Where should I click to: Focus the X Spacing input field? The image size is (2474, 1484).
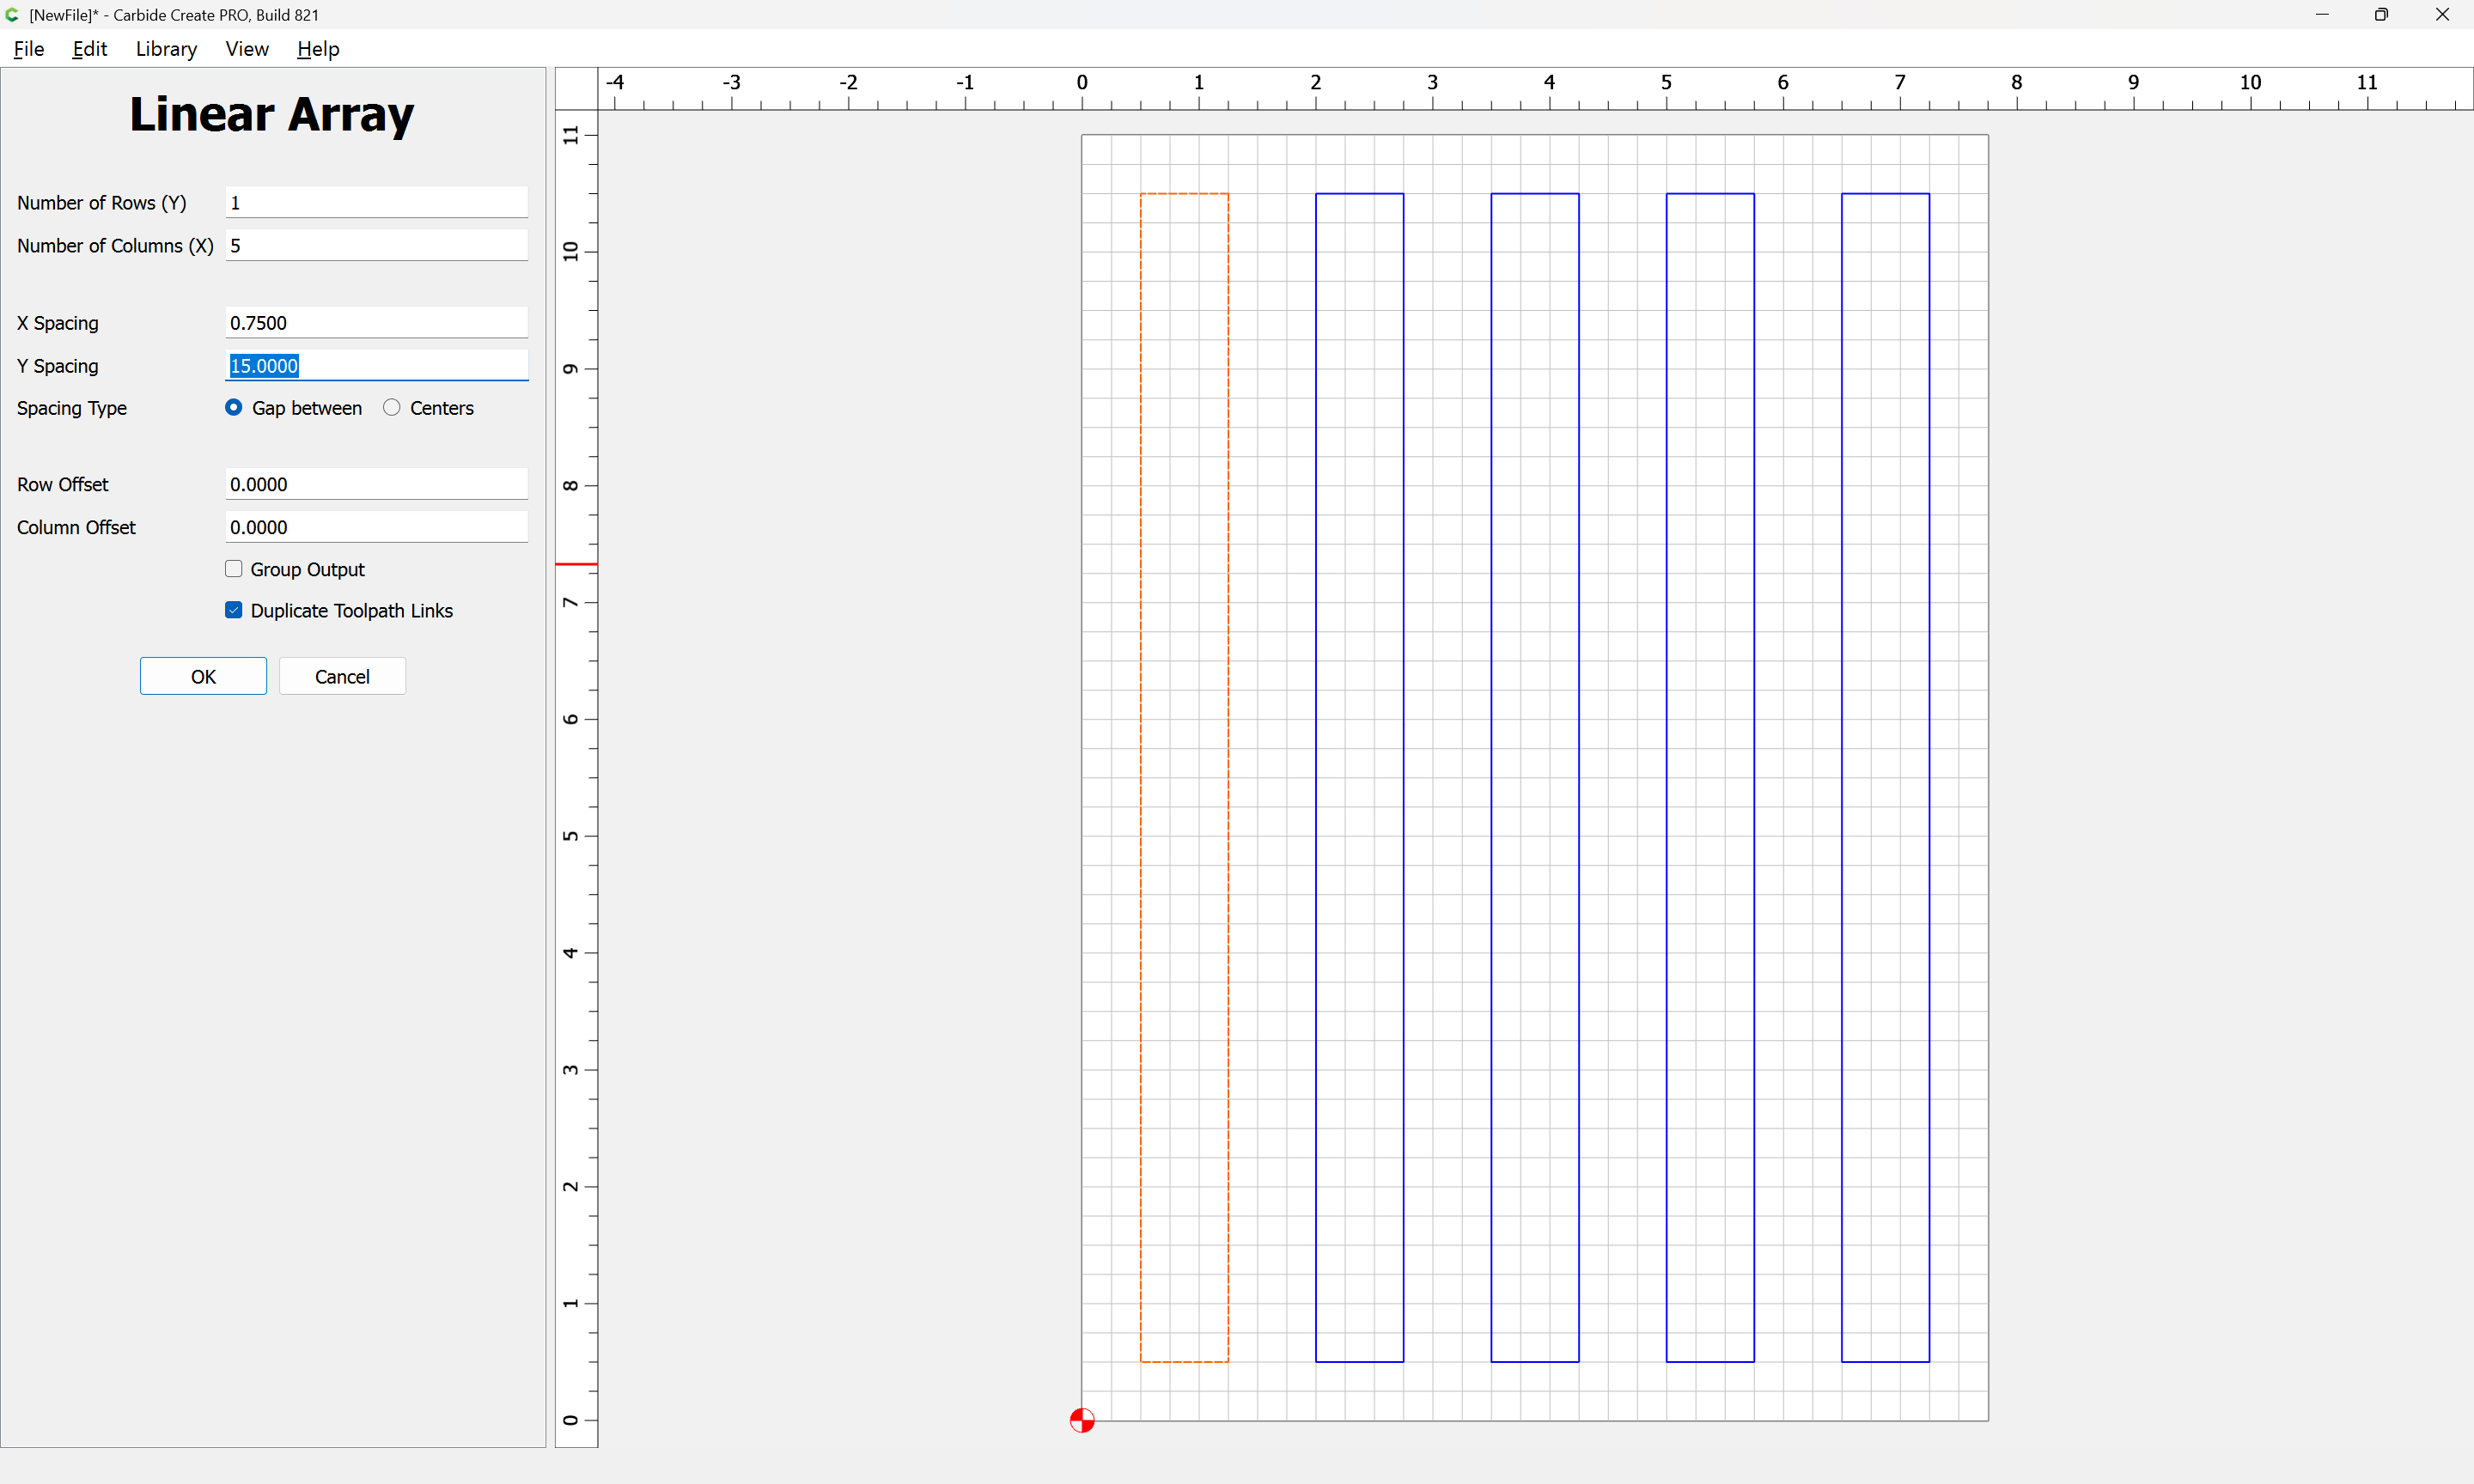click(x=376, y=323)
